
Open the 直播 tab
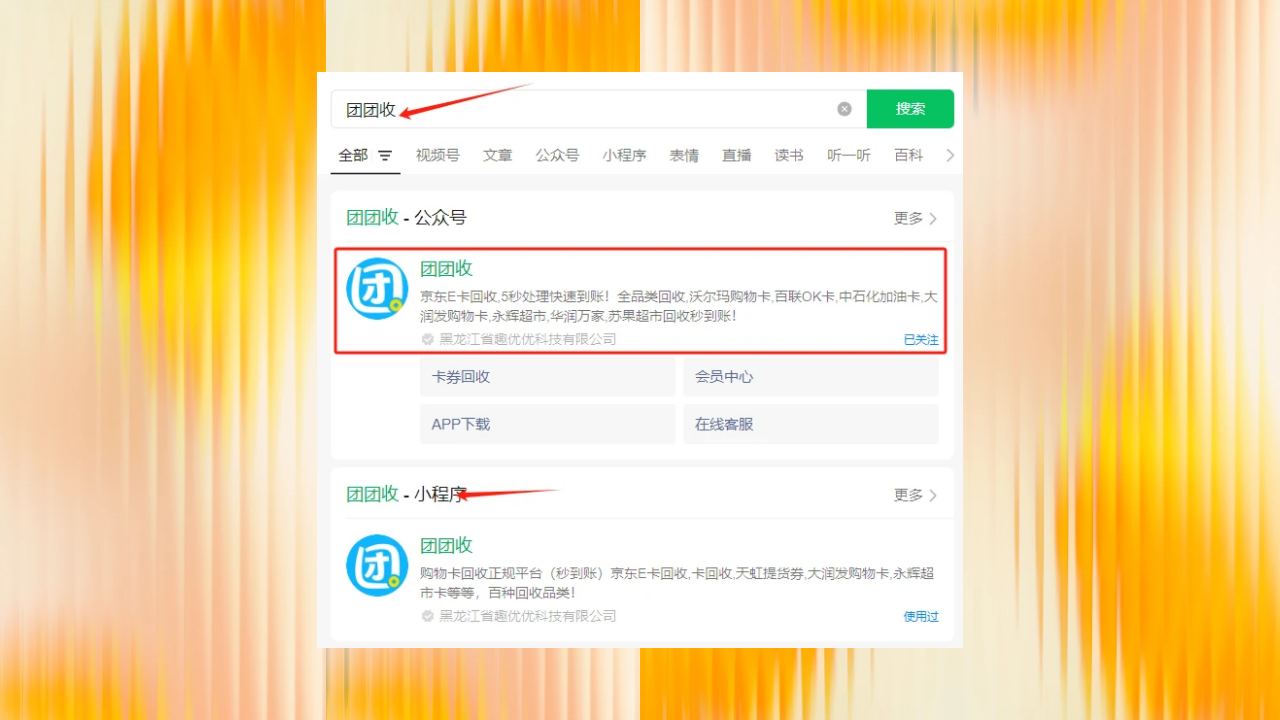click(737, 155)
